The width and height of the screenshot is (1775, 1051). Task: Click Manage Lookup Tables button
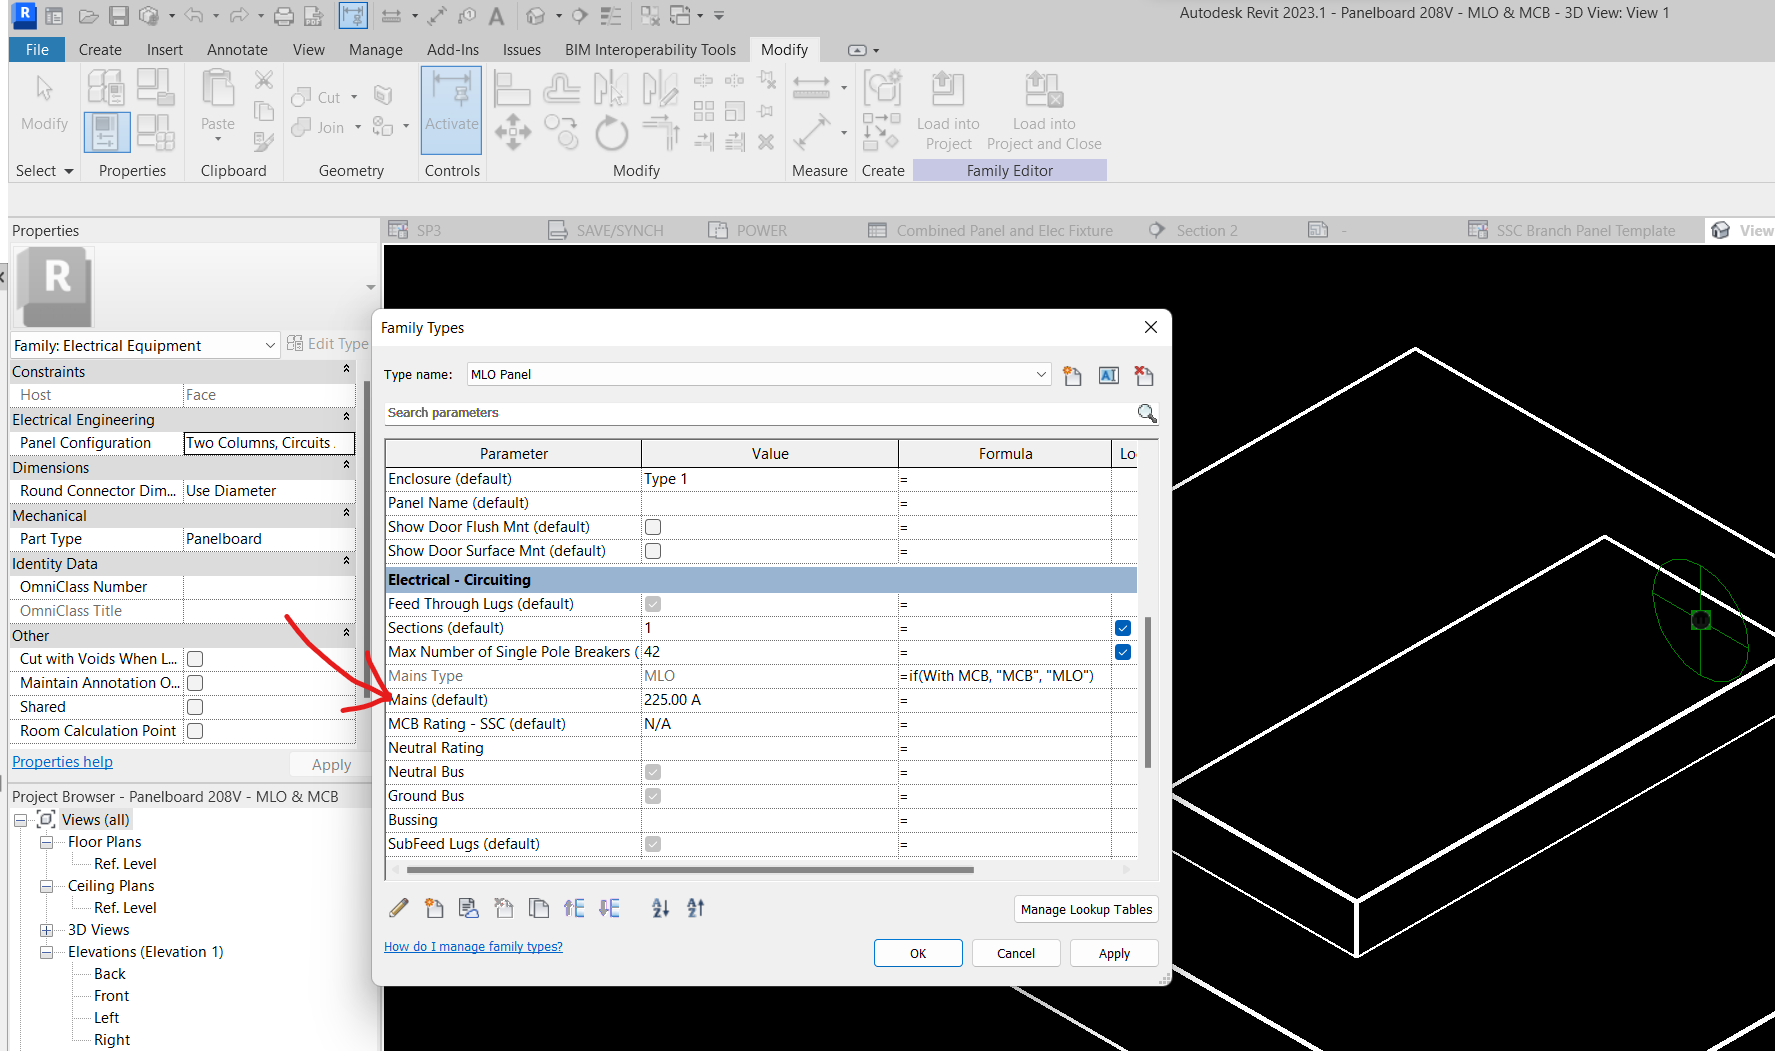click(x=1086, y=909)
